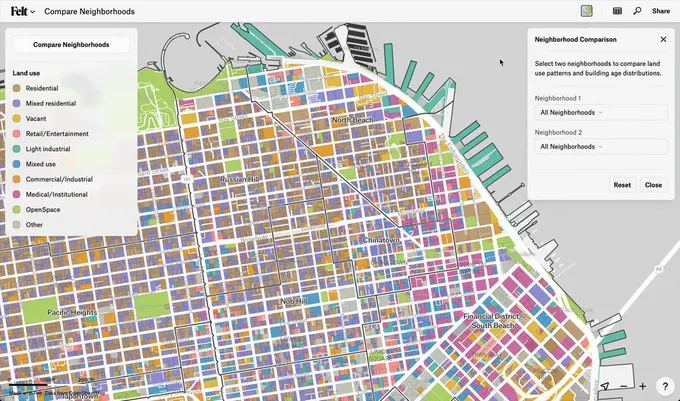Click the Russian Hill map label

(x=239, y=179)
